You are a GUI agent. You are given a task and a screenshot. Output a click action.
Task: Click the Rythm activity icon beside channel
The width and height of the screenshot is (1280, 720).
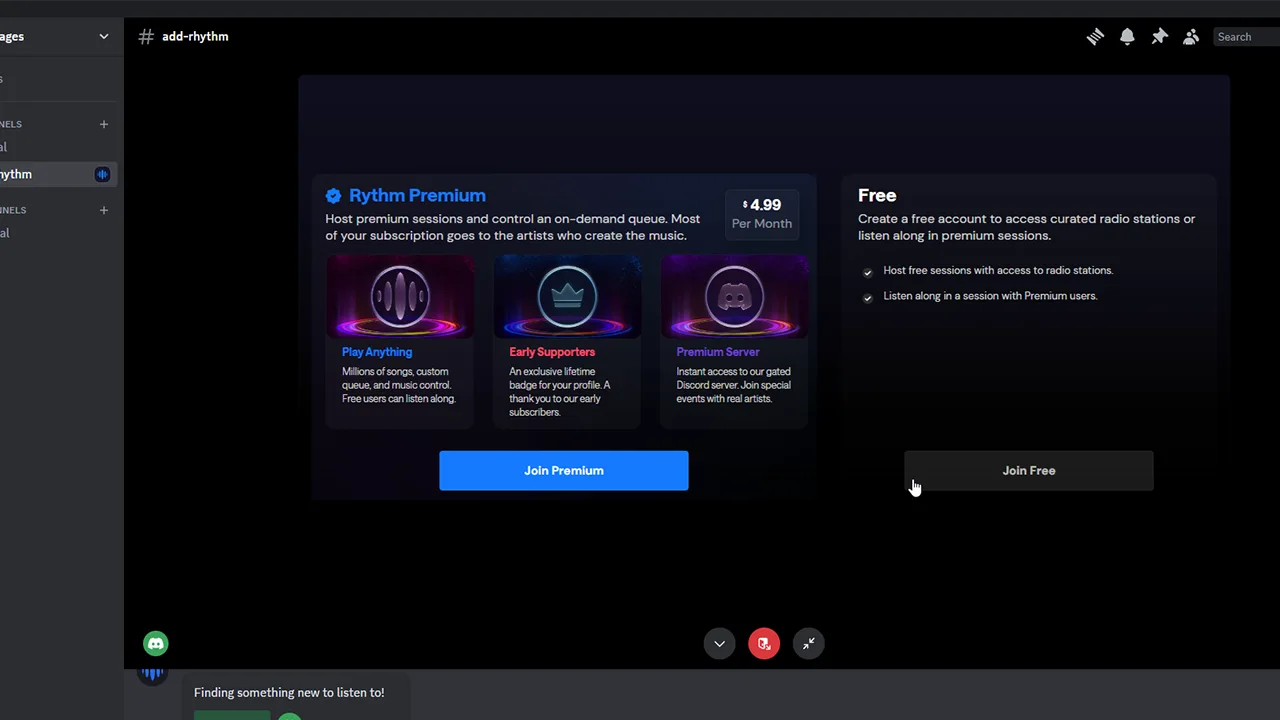pyautogui.click(x=102, y=174)
